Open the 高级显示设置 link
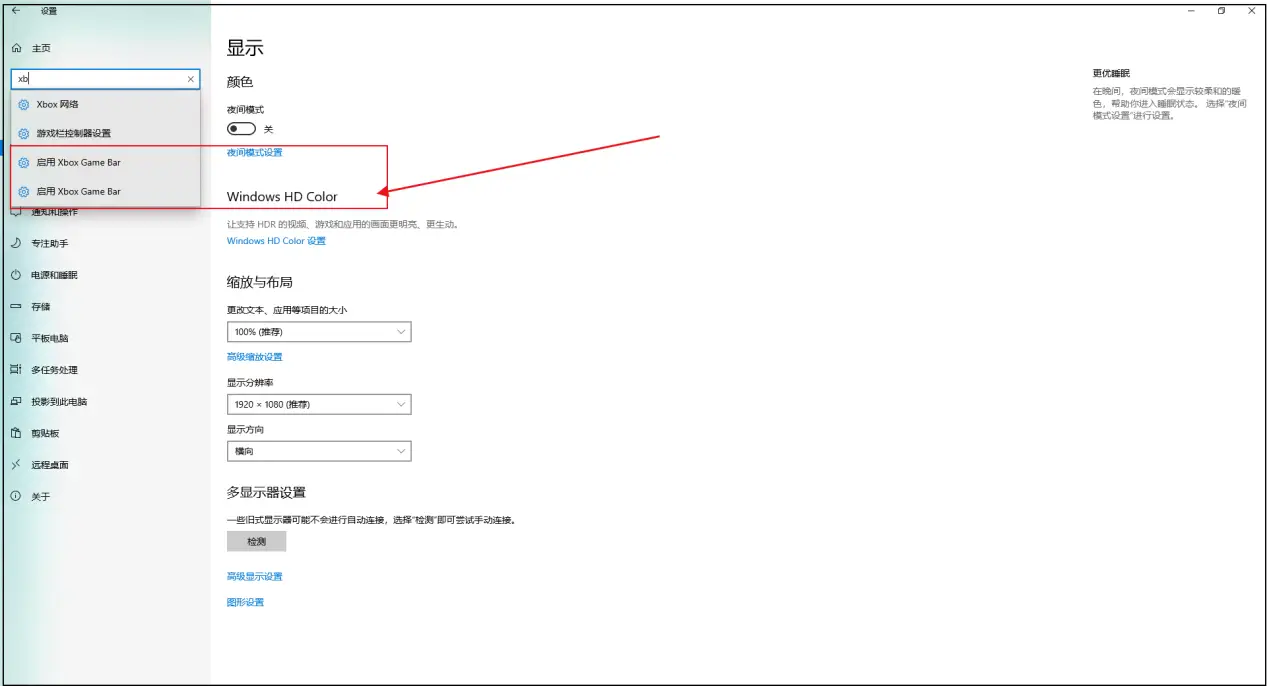 click(255, 577)
